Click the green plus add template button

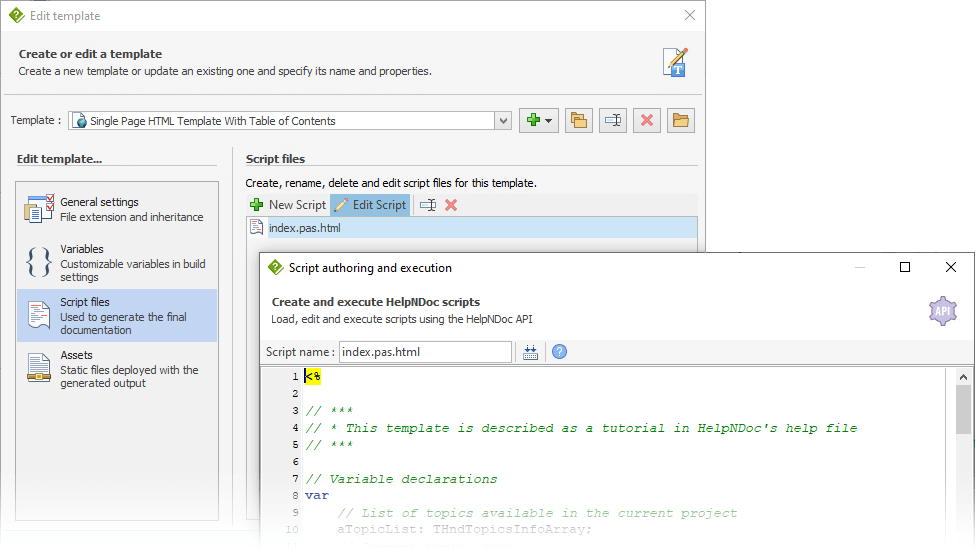[533, 120]
